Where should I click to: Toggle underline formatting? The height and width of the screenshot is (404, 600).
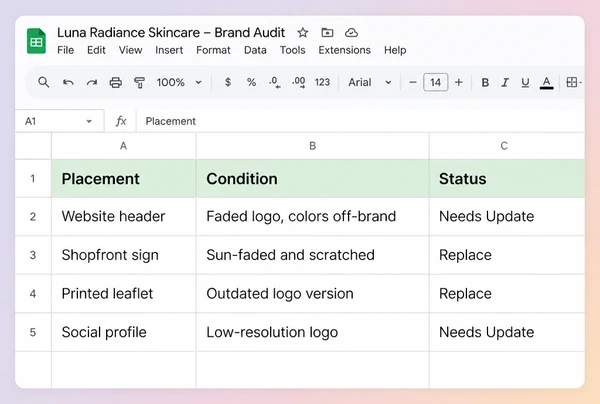pos(525,83)
